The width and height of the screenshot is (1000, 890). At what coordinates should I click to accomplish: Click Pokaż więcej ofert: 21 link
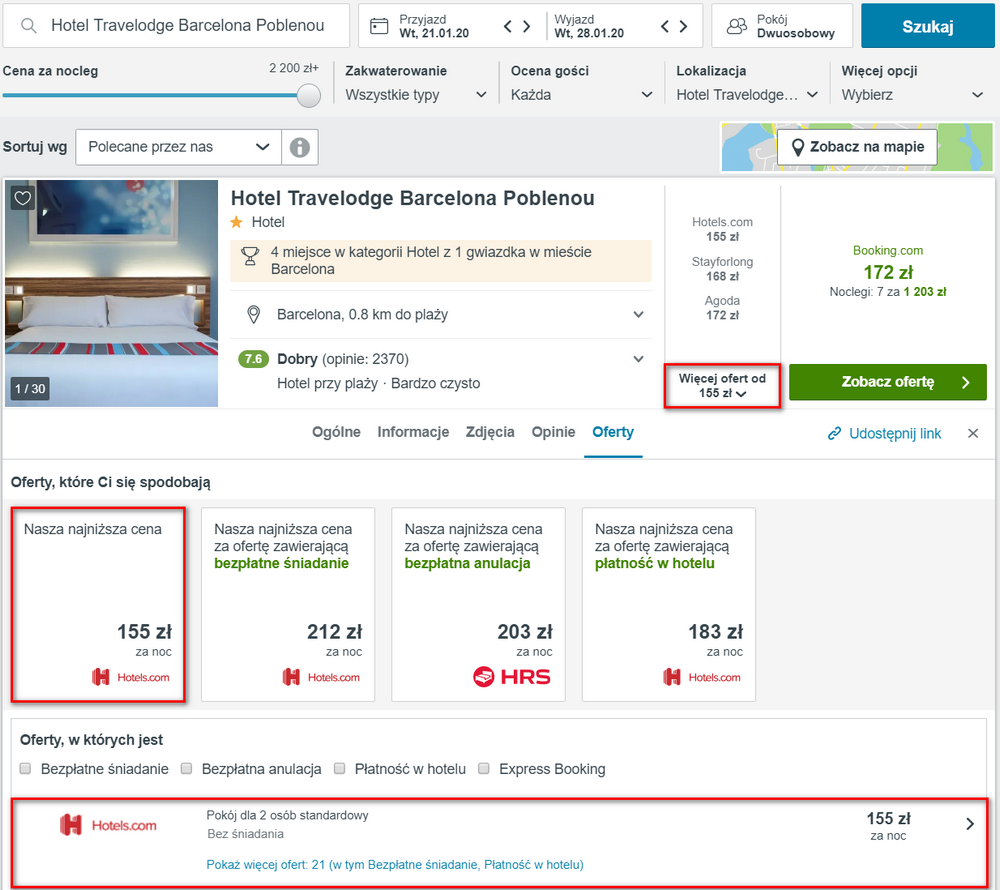click(x=395, y=864)
